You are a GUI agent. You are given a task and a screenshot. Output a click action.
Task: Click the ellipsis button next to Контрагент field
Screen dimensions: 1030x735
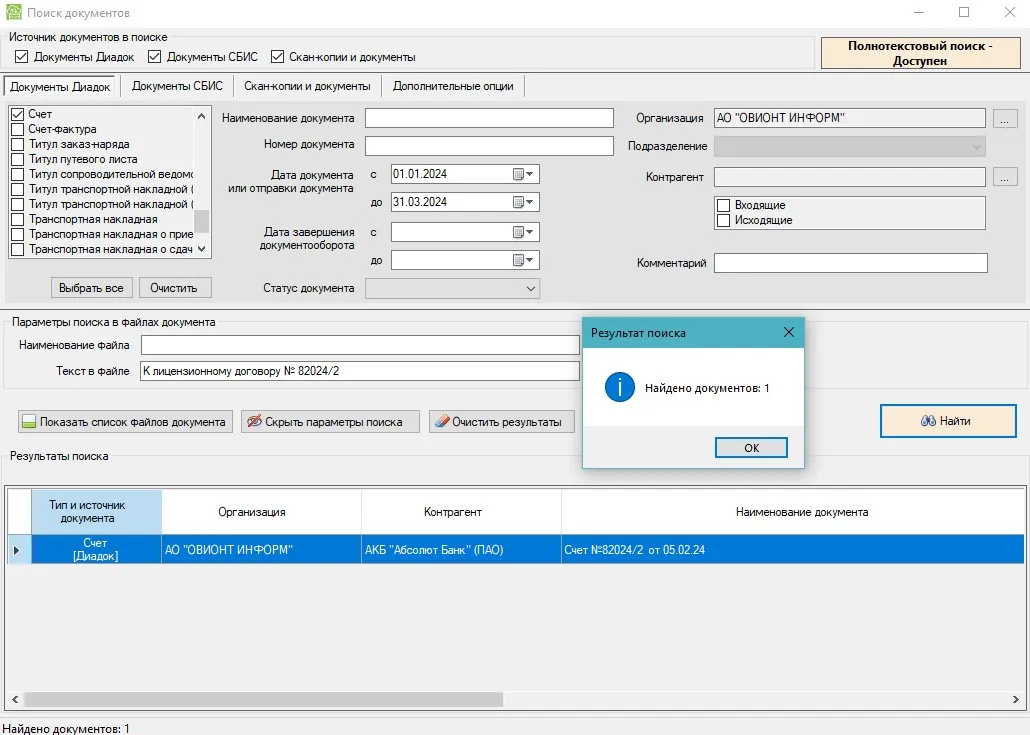tap(1005, 177)
